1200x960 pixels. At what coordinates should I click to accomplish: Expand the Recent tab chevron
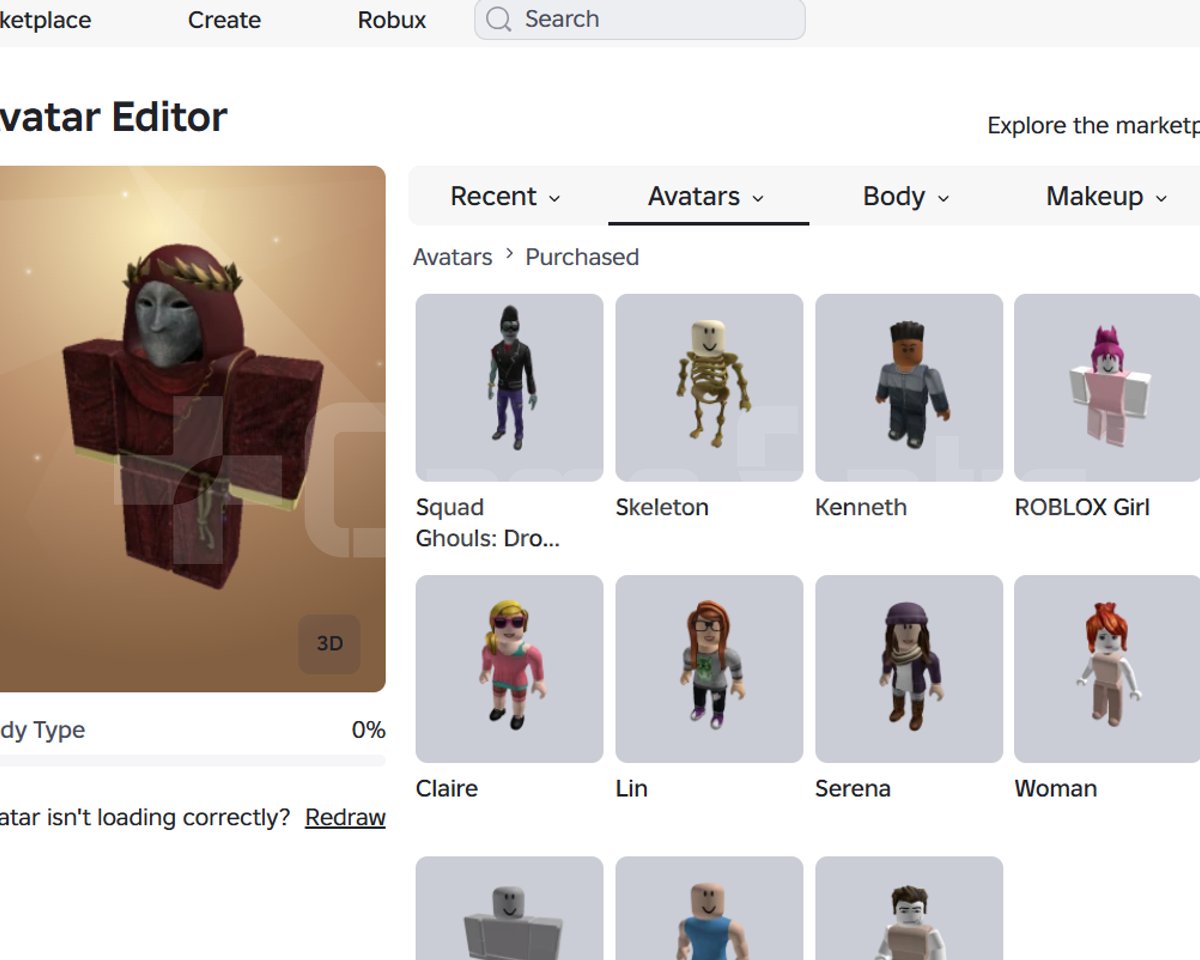[554, 198]
